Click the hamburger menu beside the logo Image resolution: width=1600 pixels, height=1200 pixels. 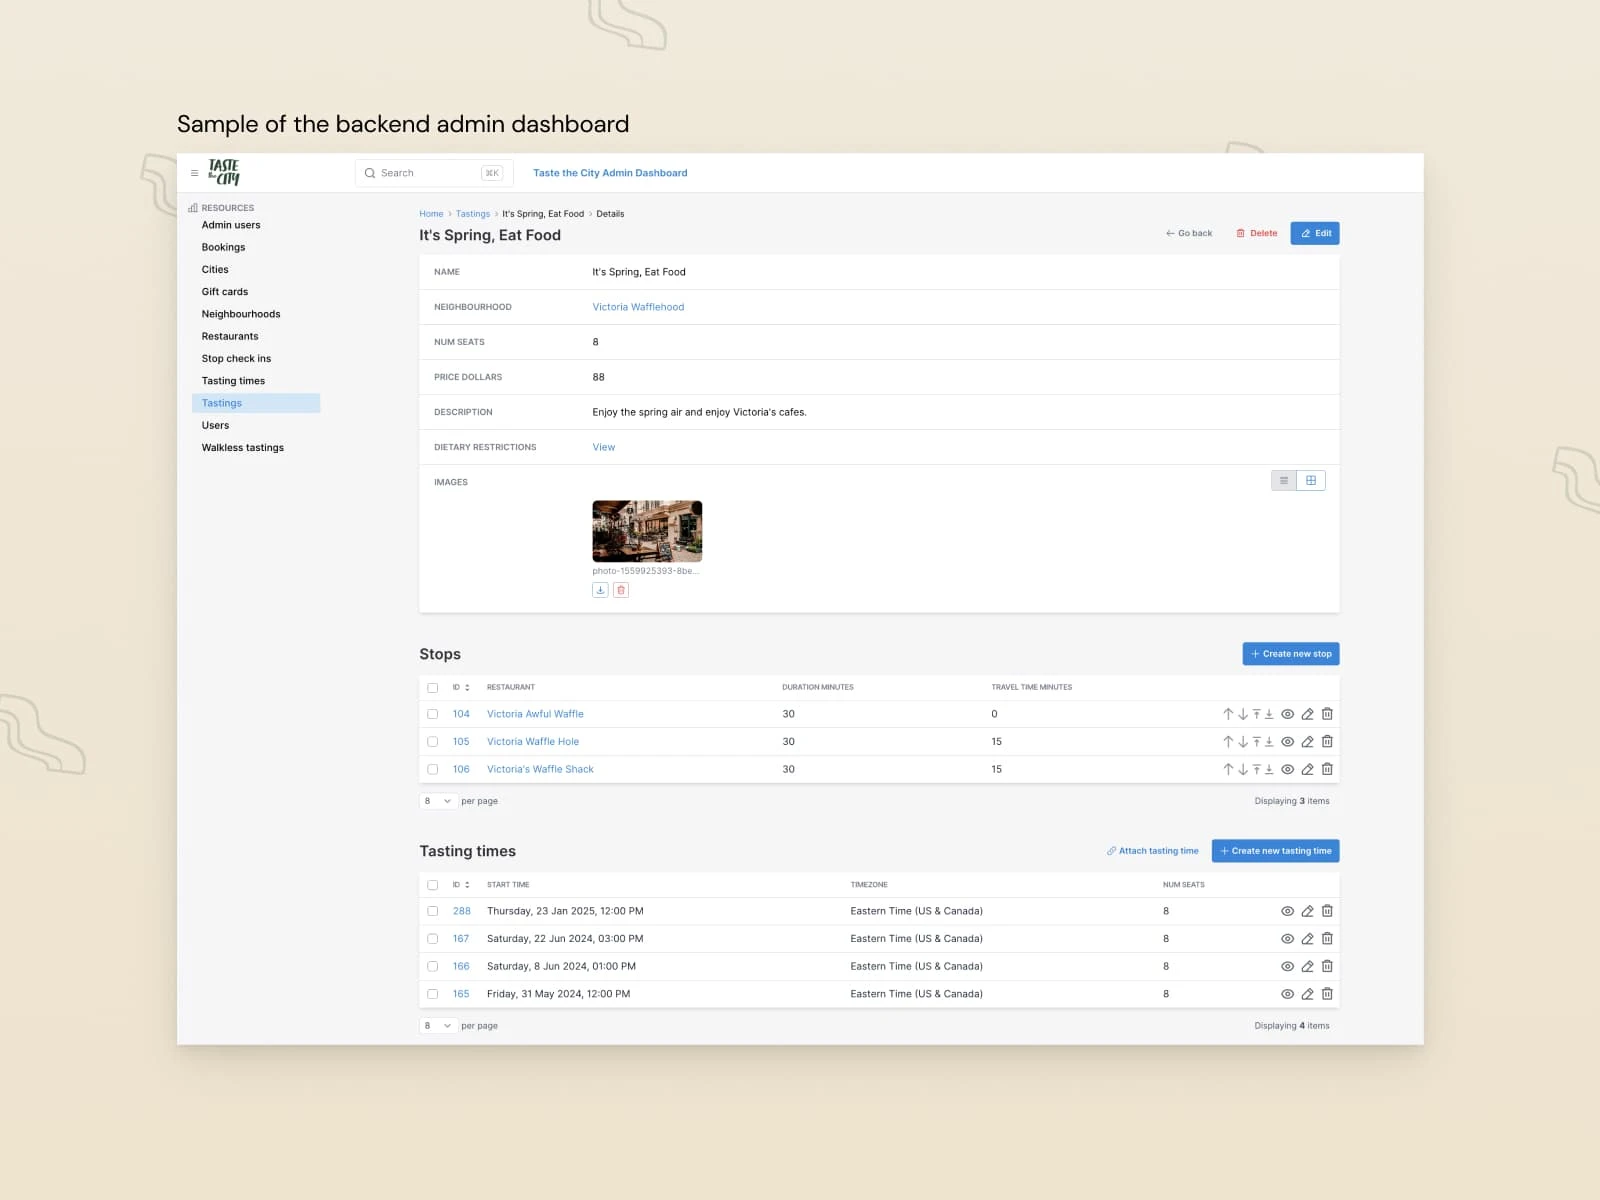click(195, 172)
